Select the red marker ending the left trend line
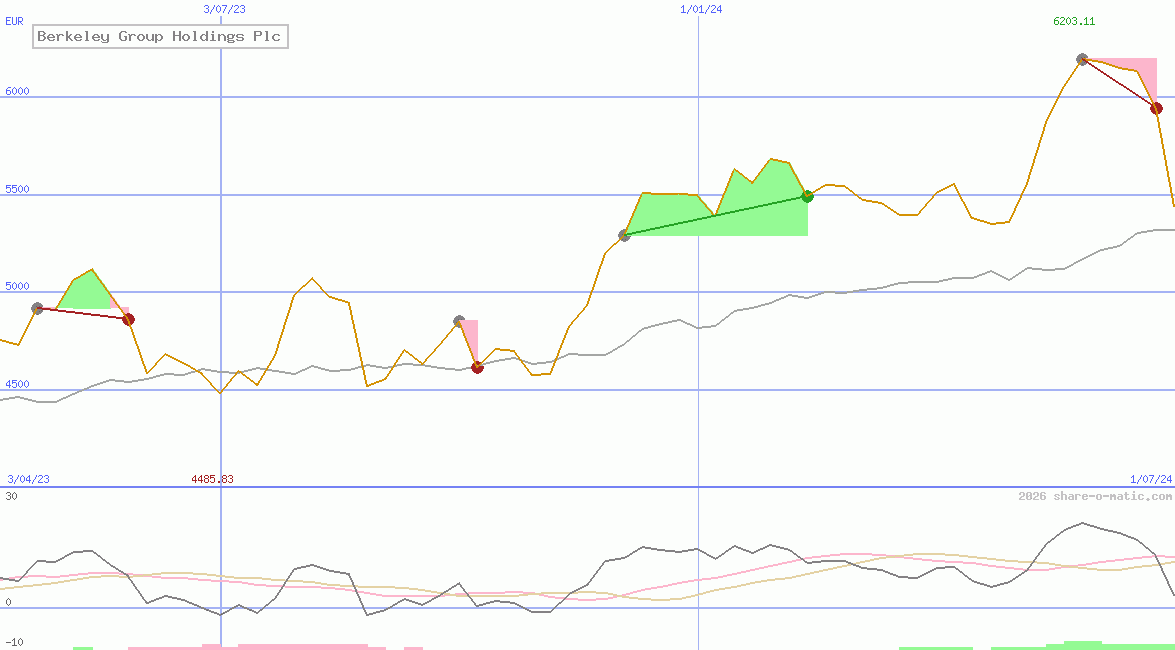This screenshot has width=1175, height=650. 127,319
